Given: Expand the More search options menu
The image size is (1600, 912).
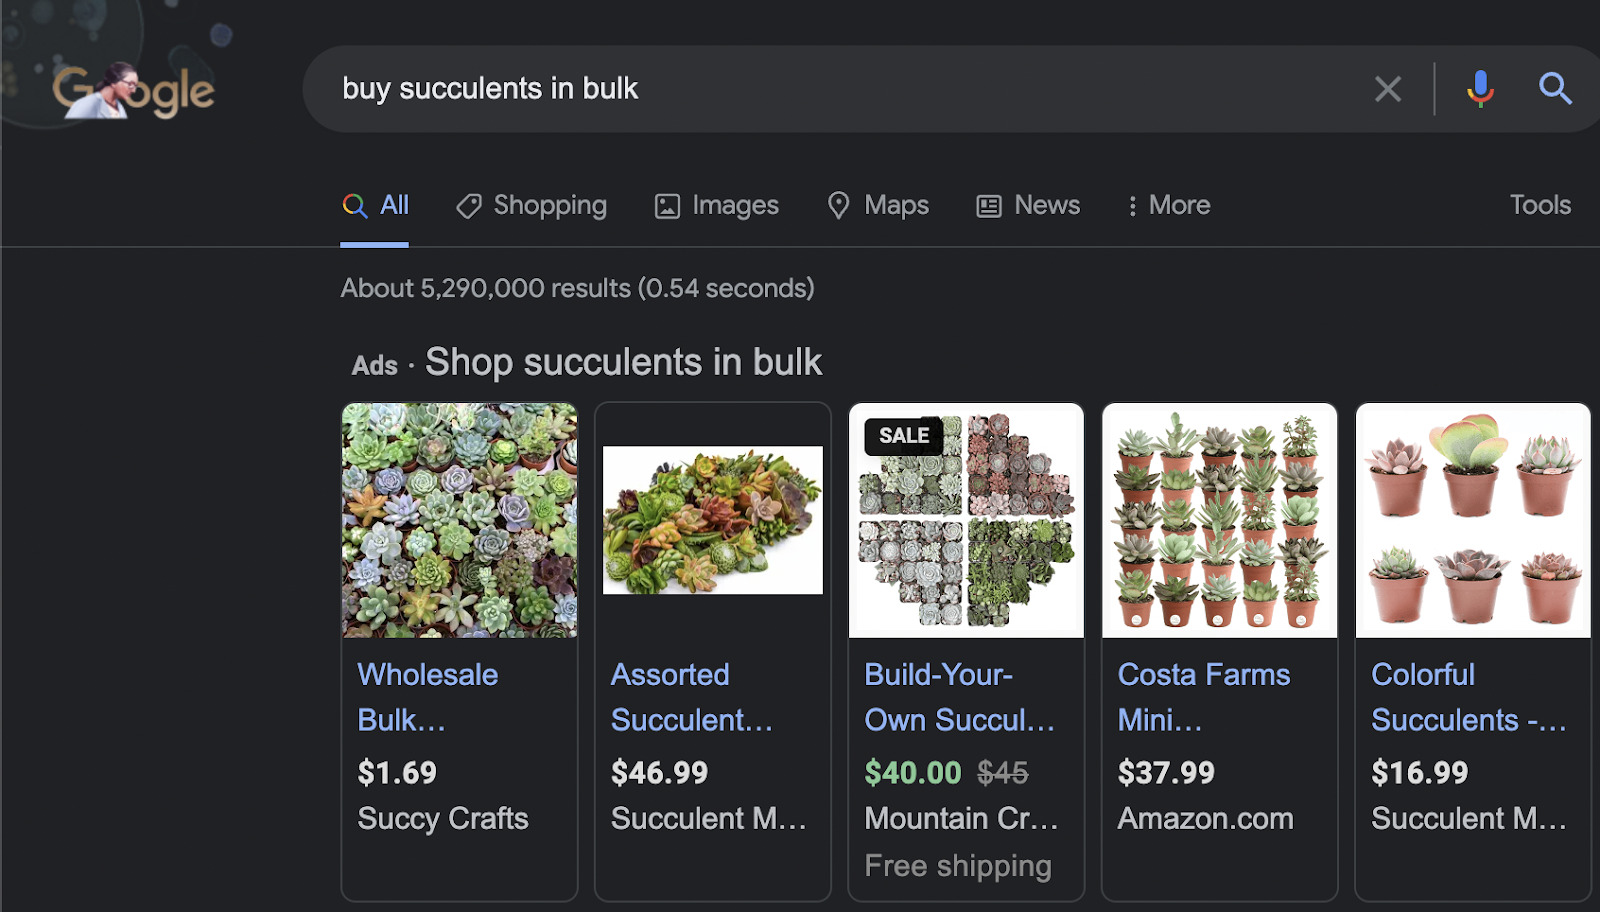Looking at the screenshot, I should (x=1180, y=205).
